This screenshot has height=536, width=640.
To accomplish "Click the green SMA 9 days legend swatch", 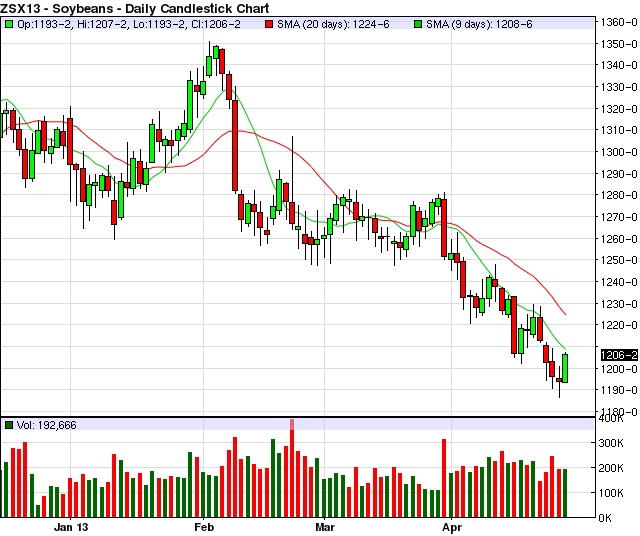I will click(x=418, y=24).
